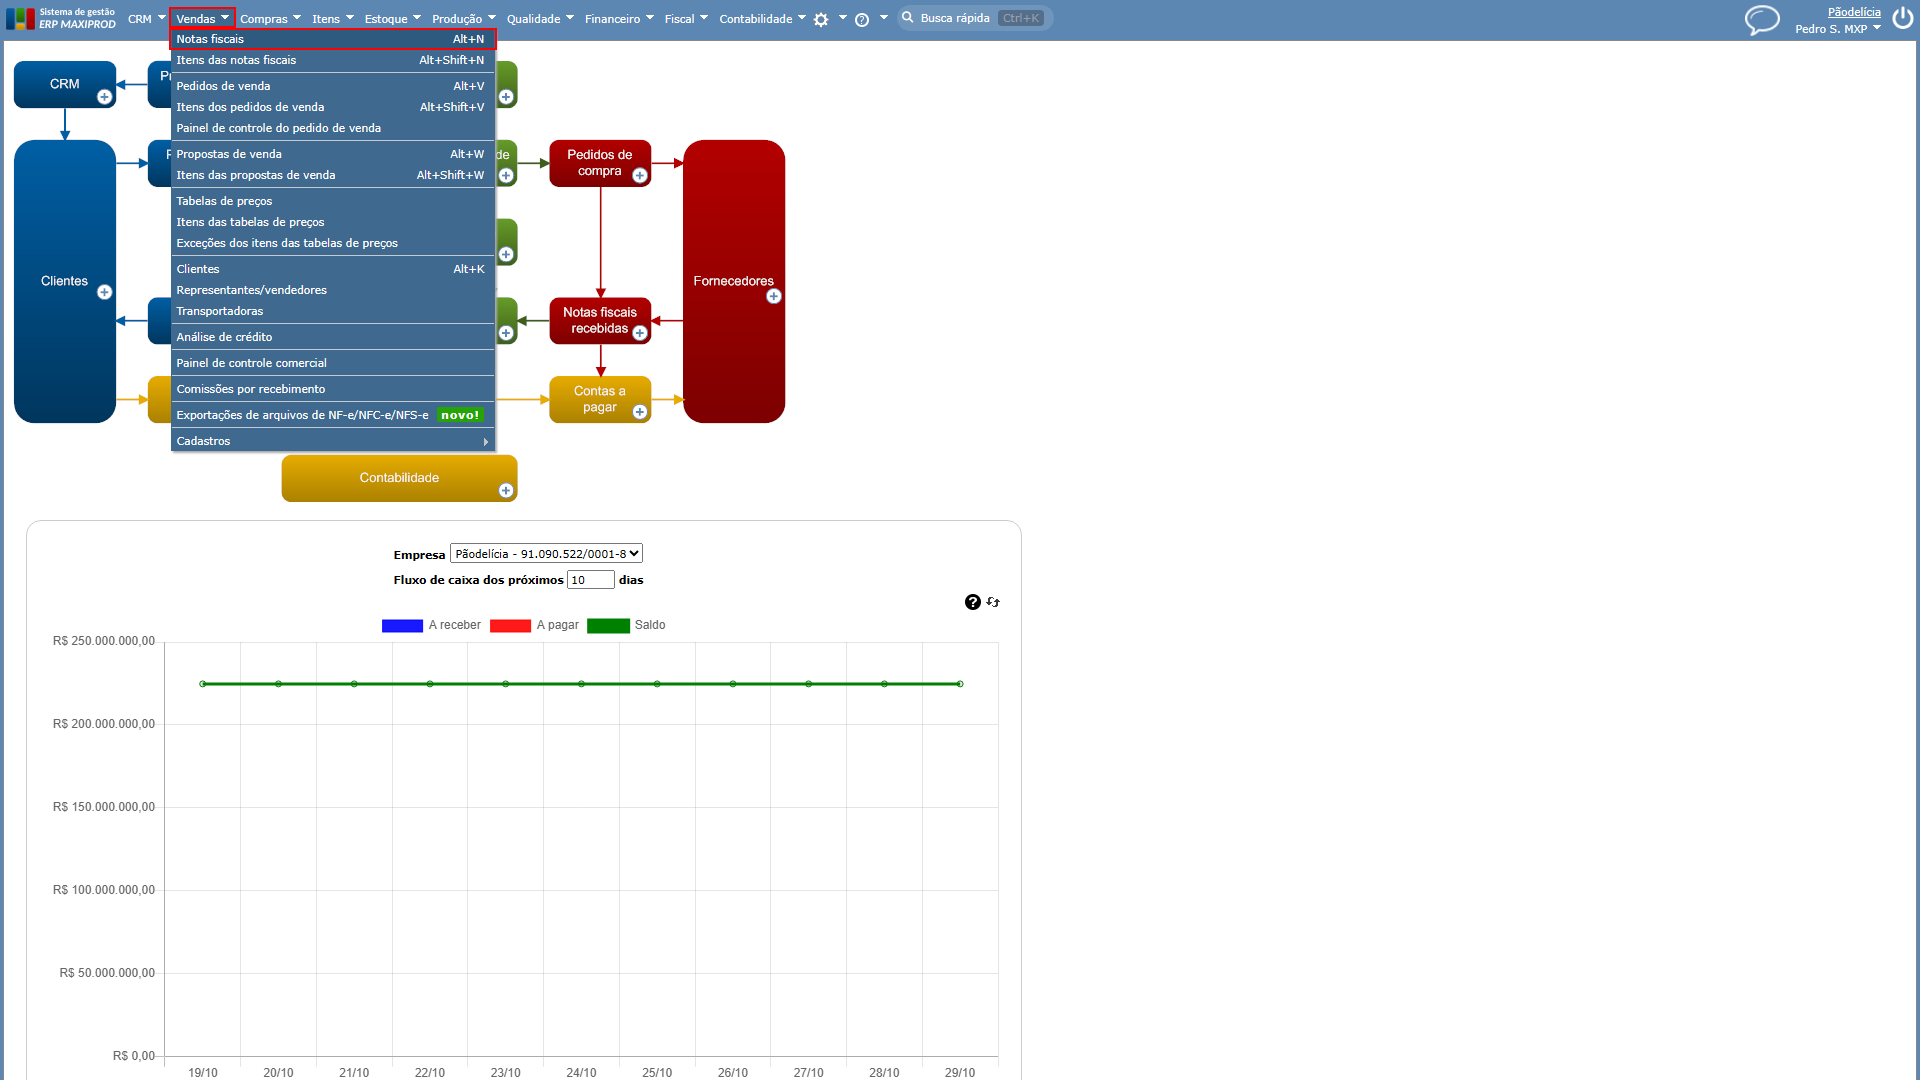Click plus icon on Pedidos de compra
The image size is (1920, 1080).
pos(640,175)
